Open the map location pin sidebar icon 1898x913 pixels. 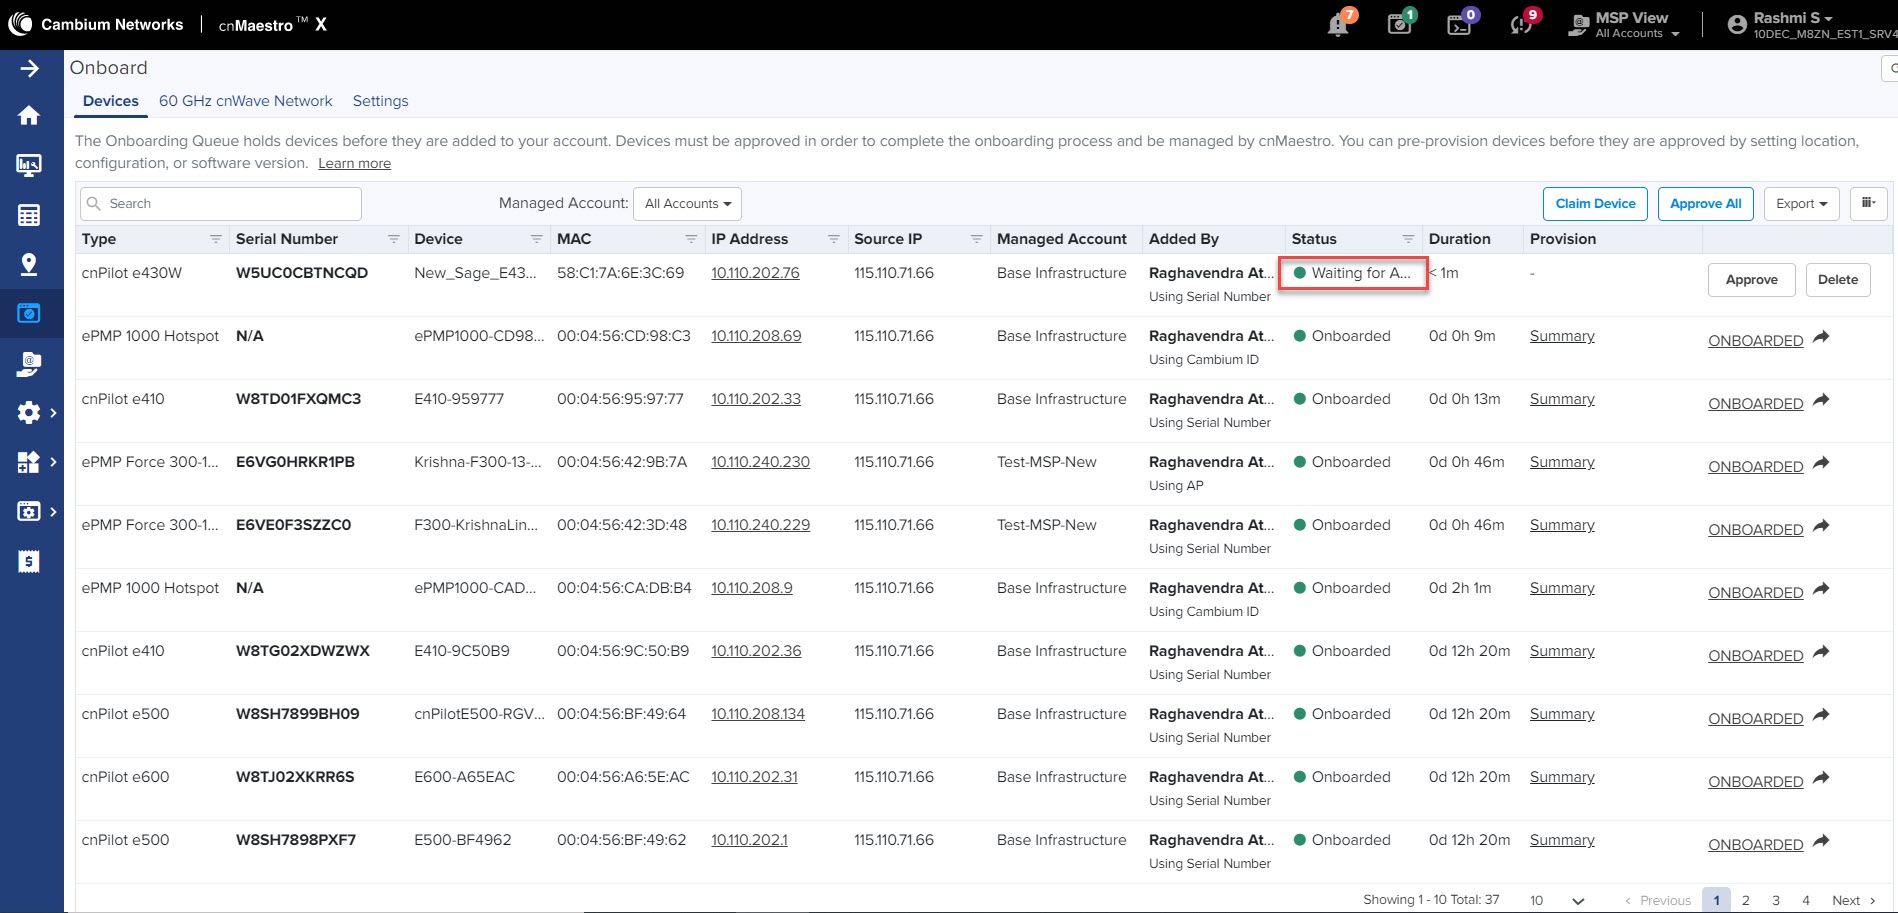29,264
